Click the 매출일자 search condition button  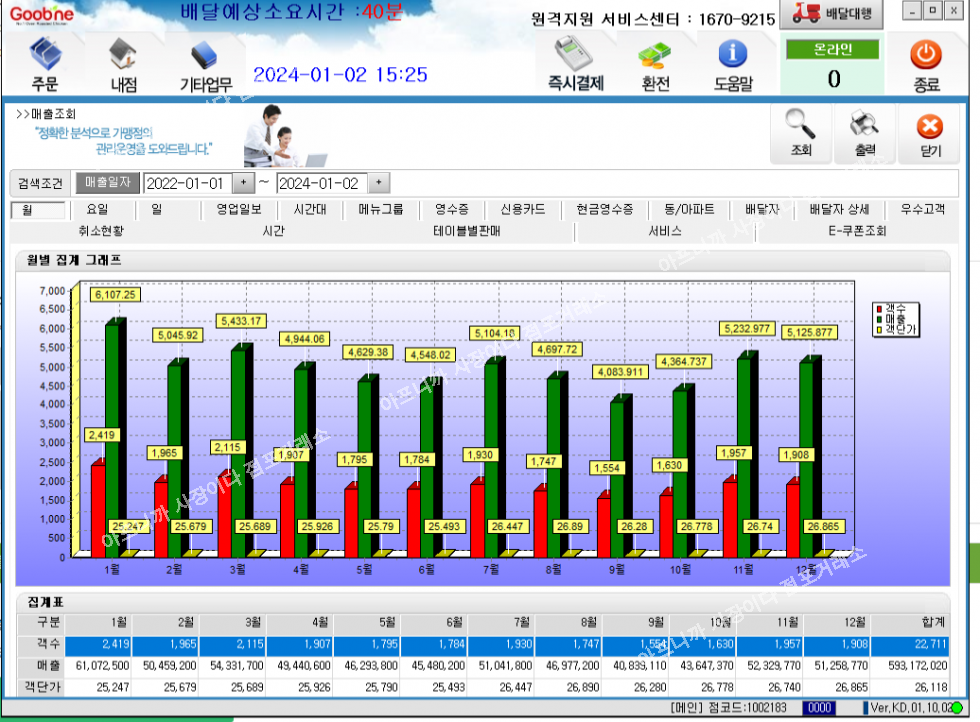click(107, 183)
